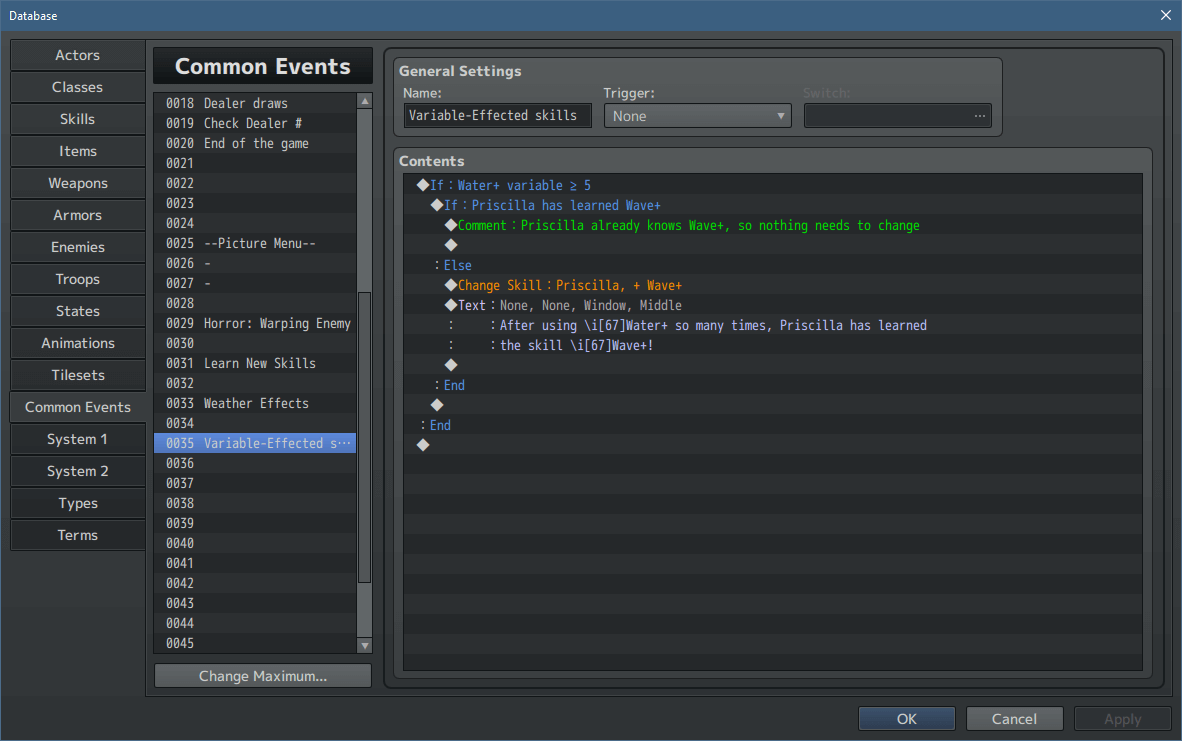Select the green Comment command line
Viewport: 1182px width, 741px height.
773,225
